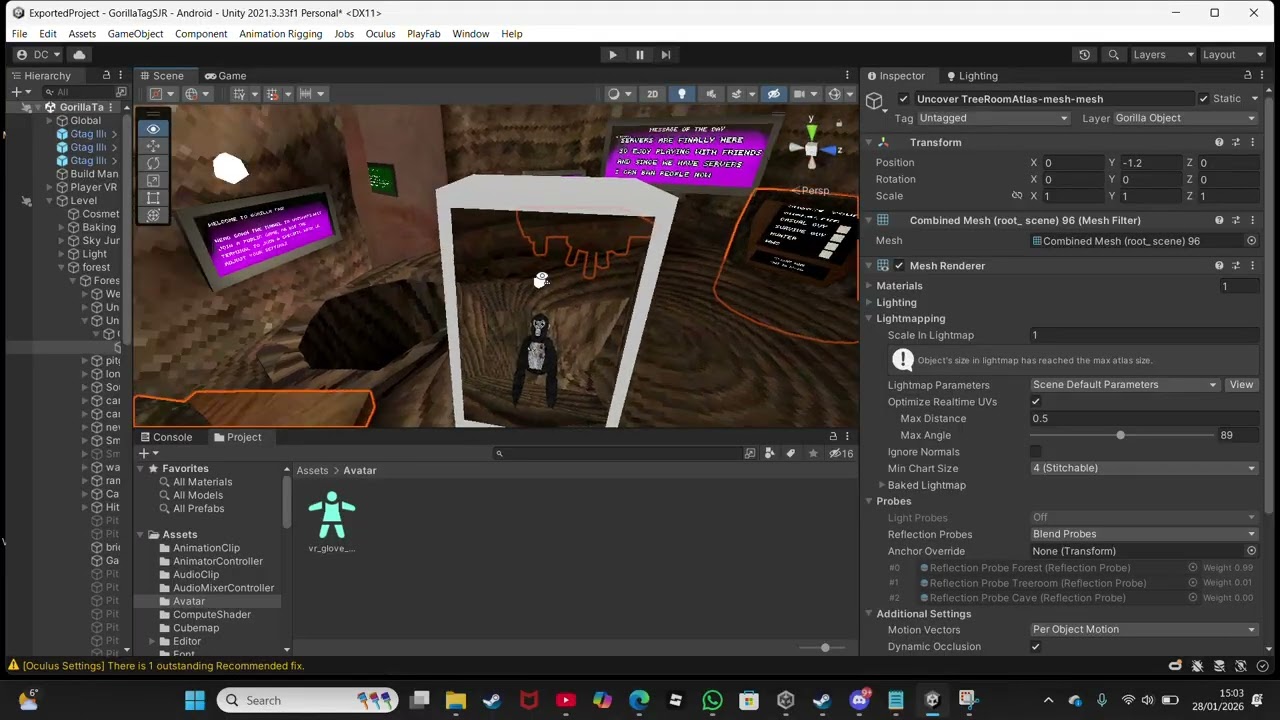Screen dimensions: 1280x720
Task: Open the DC account button
Action: click(x=40, y=54)
